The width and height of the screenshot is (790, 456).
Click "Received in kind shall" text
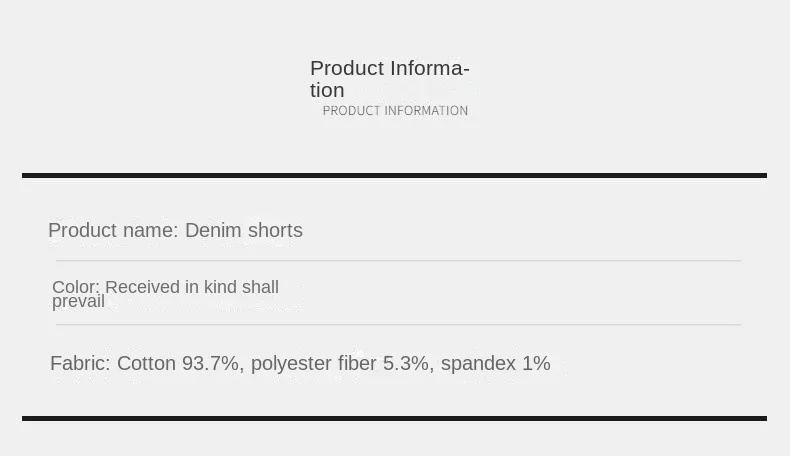tap(192, 288)
